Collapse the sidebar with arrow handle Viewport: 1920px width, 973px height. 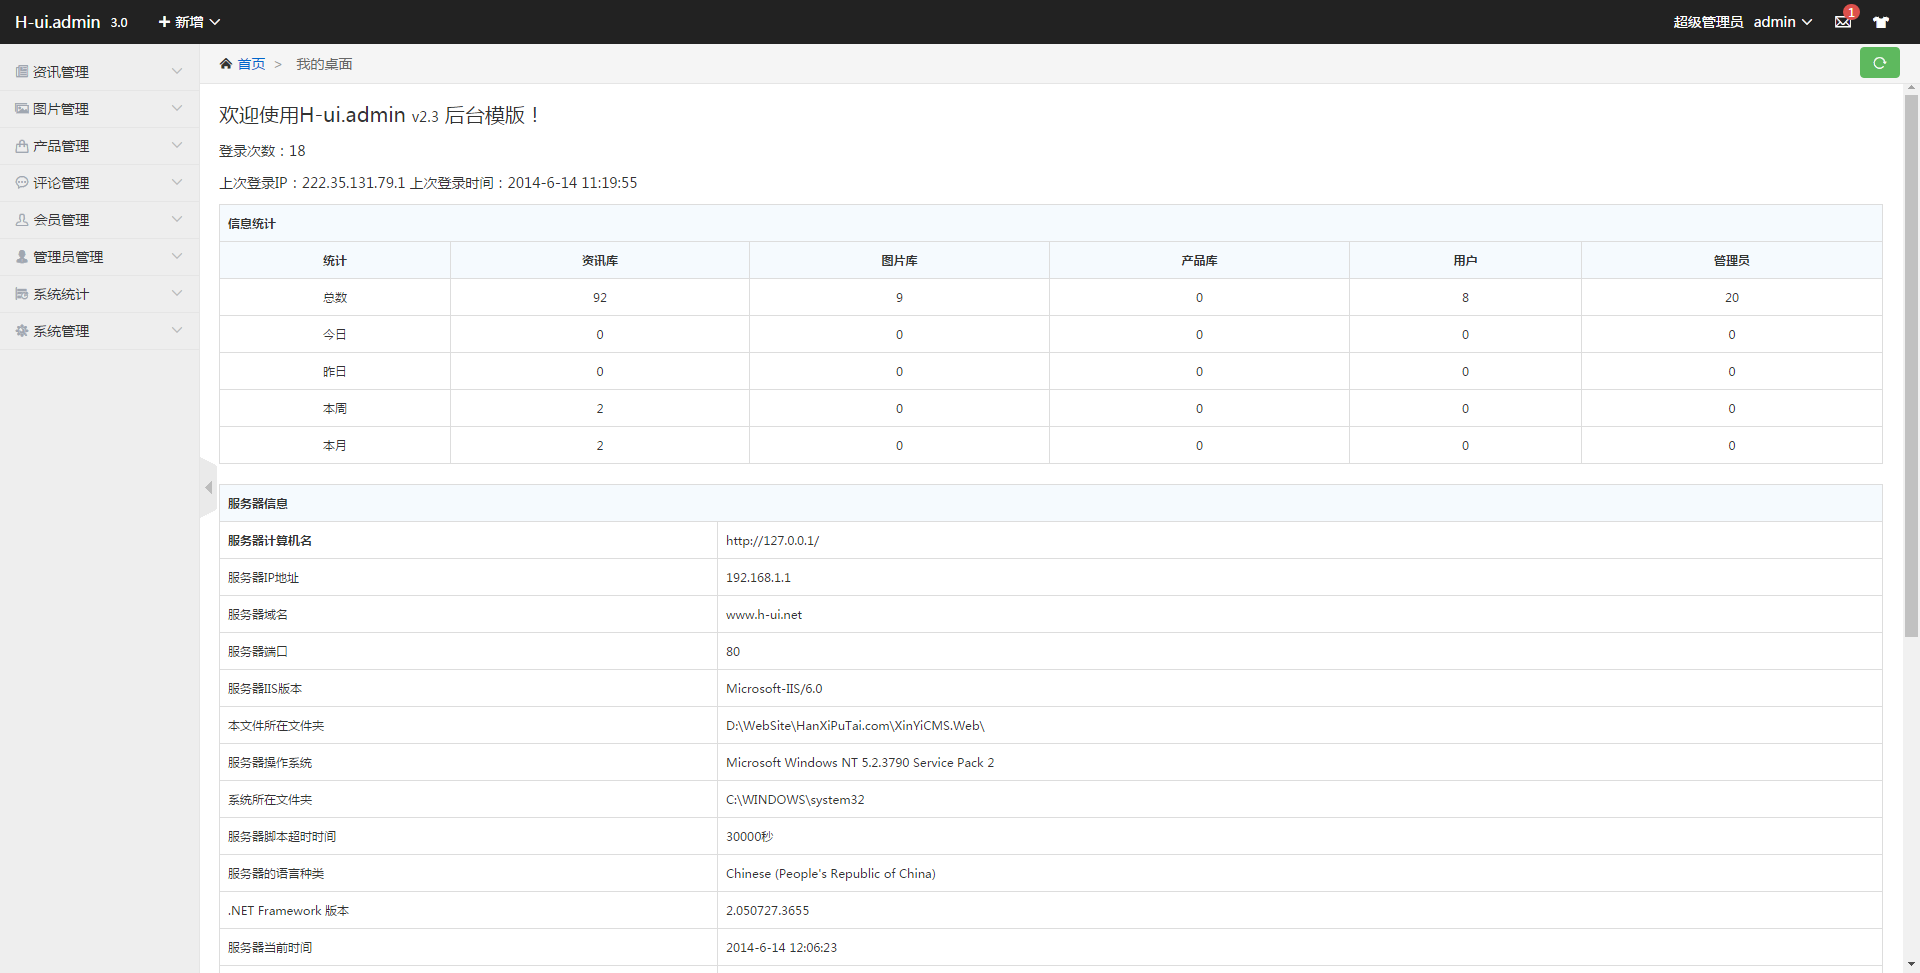pyautogui.click(x=208, y=488)
